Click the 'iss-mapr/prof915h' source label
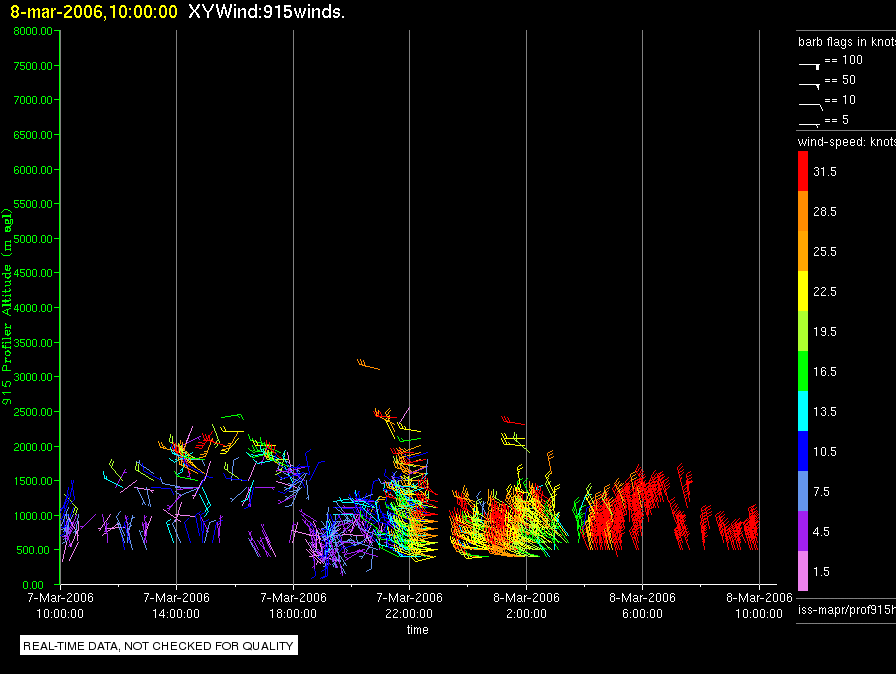 [x=847, y=609]
